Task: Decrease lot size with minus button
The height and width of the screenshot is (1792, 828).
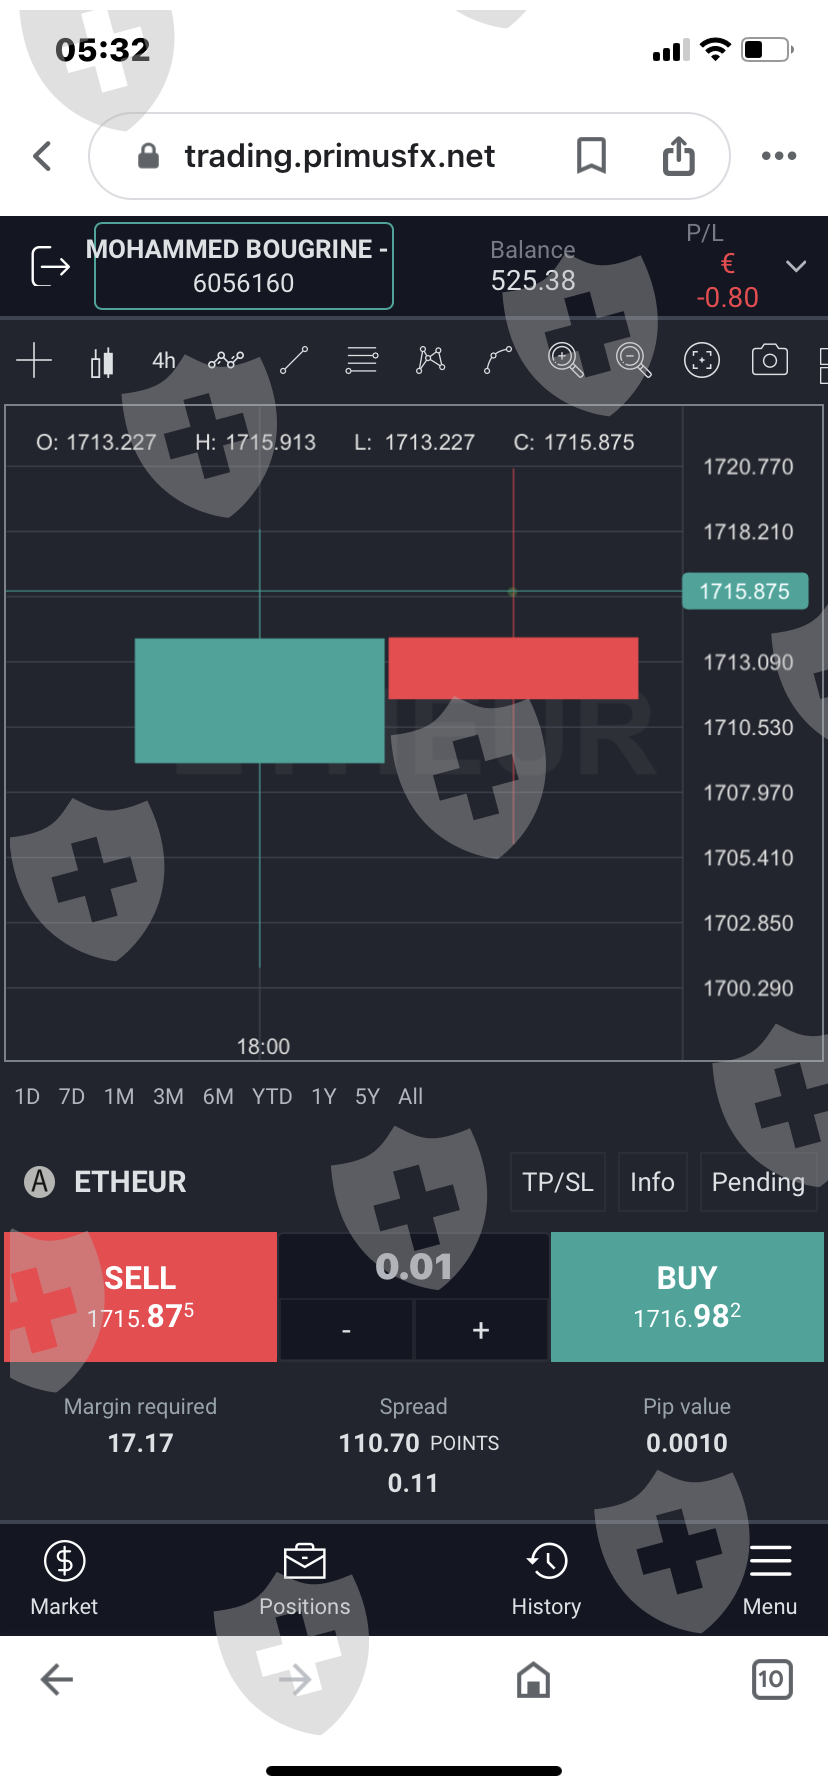Action: pos(346,1330)
